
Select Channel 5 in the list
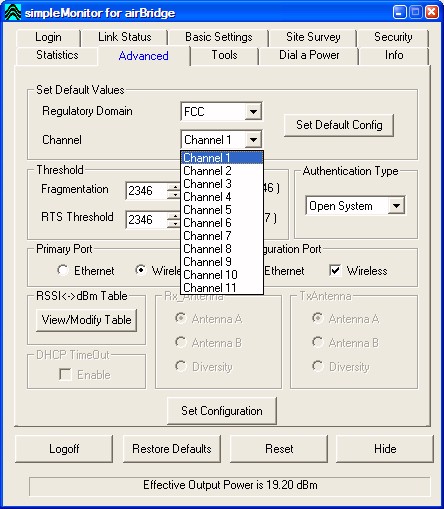(222, 210)
